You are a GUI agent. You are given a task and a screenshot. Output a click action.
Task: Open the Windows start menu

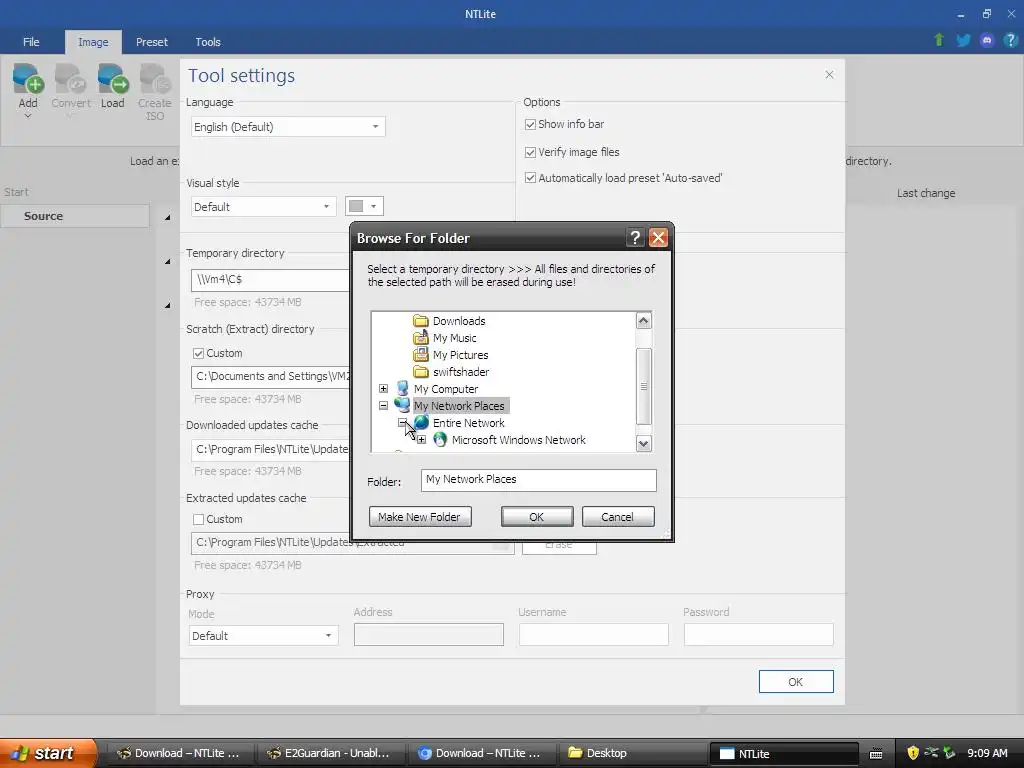pos(47,753)
